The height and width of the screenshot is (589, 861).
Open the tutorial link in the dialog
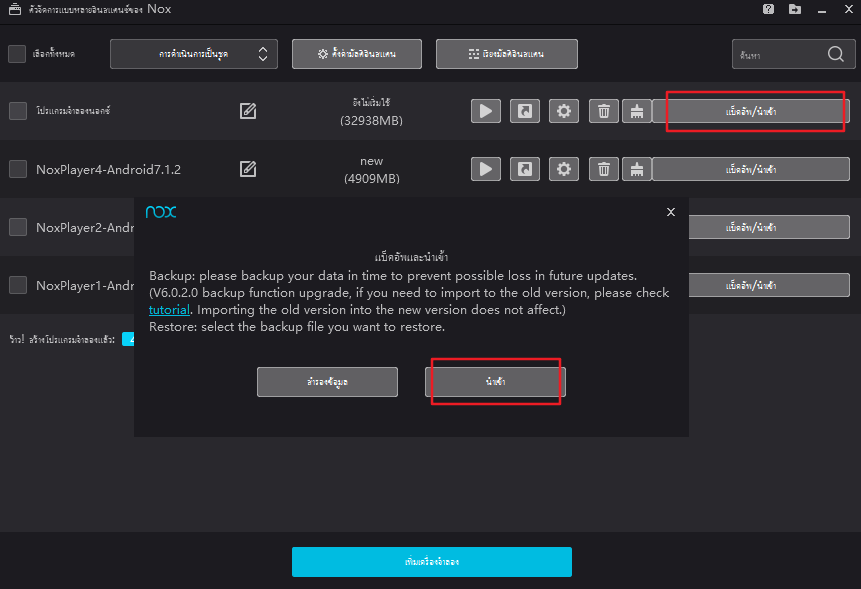click(x=169, y=310)
